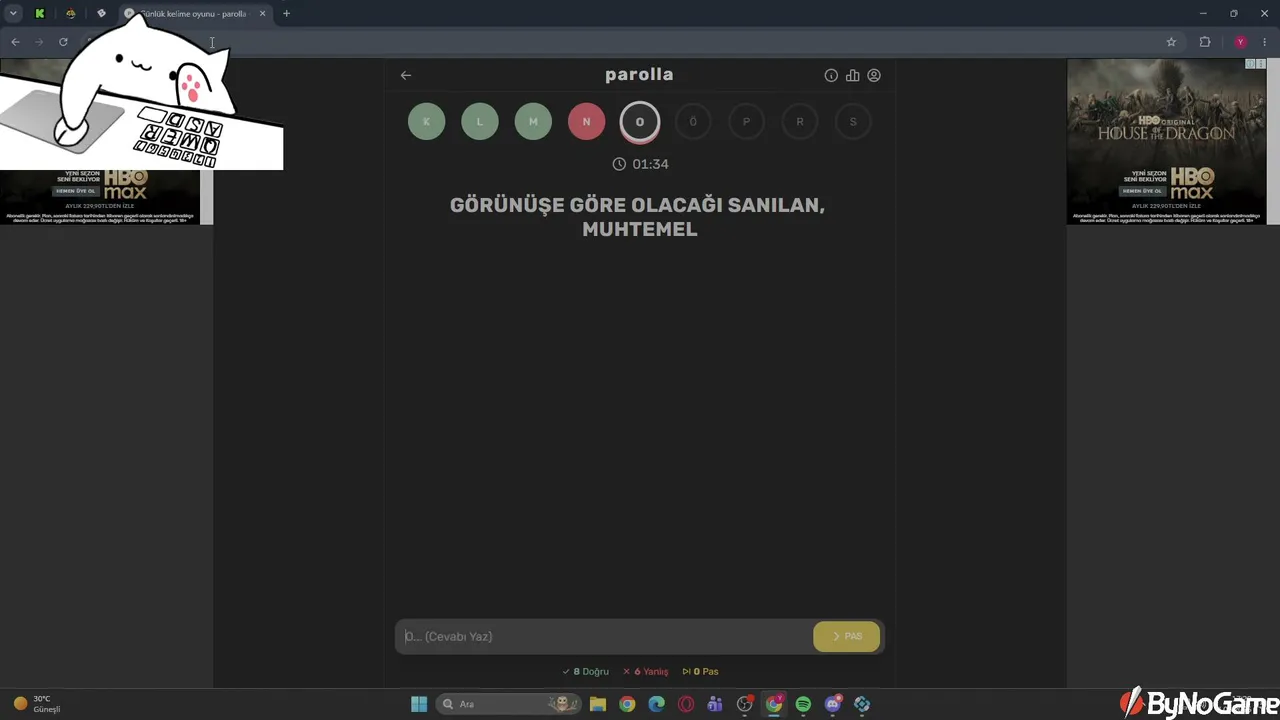
Task: Open the left HBO Max ad banner
Action: tap(100, 196)
